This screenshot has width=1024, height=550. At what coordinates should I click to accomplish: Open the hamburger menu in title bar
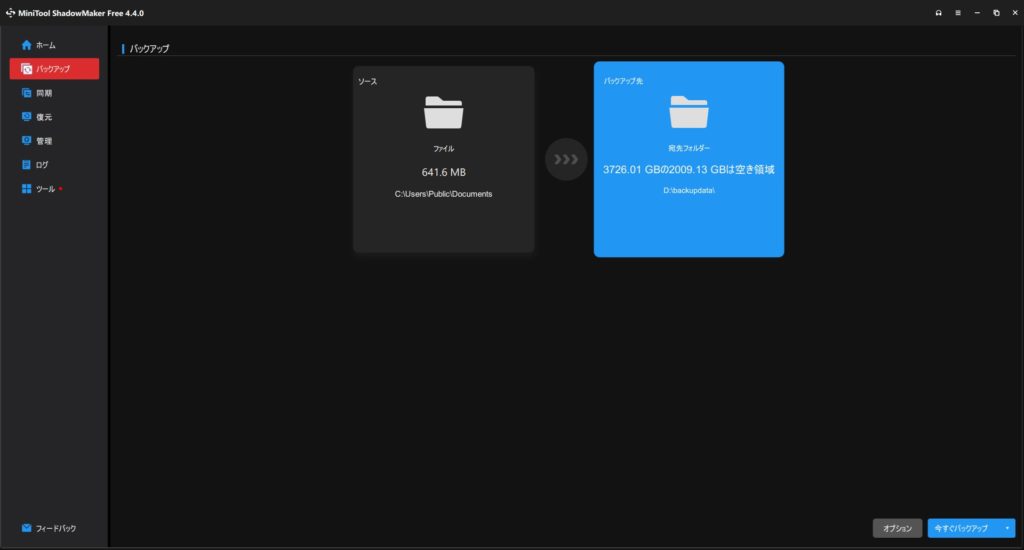tap(957, 13)
